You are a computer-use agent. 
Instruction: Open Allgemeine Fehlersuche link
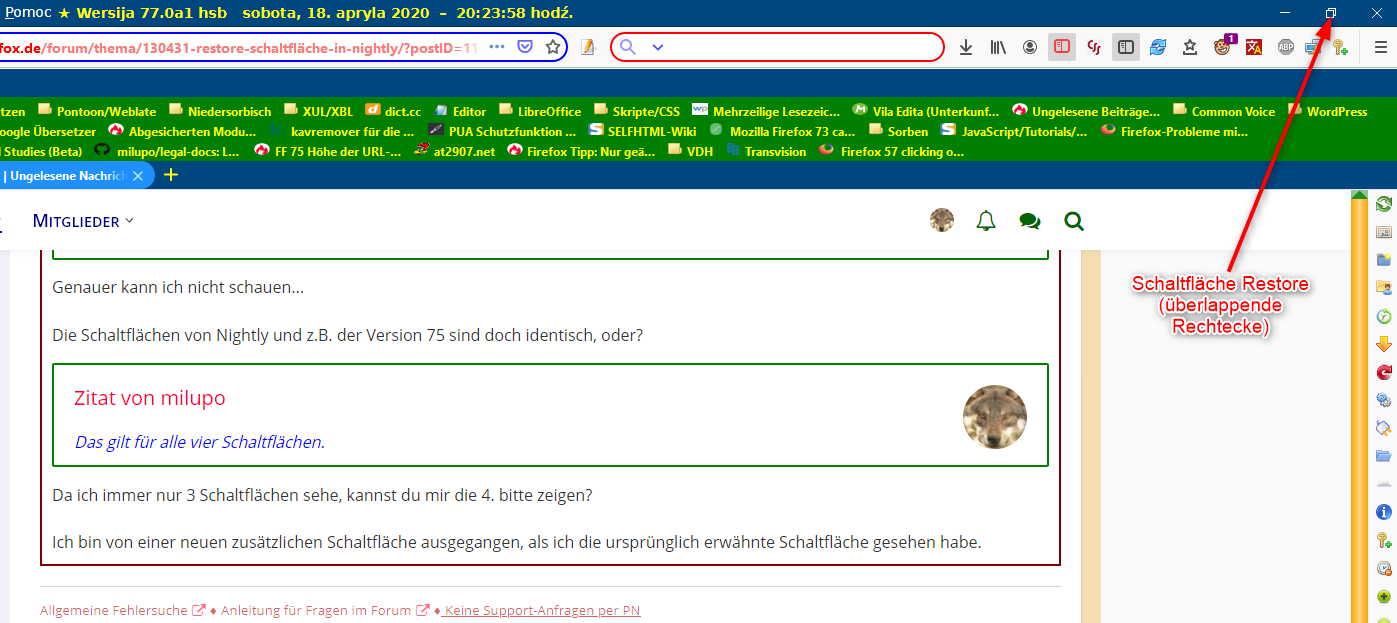pyautogui.click(x=123, y=610)
